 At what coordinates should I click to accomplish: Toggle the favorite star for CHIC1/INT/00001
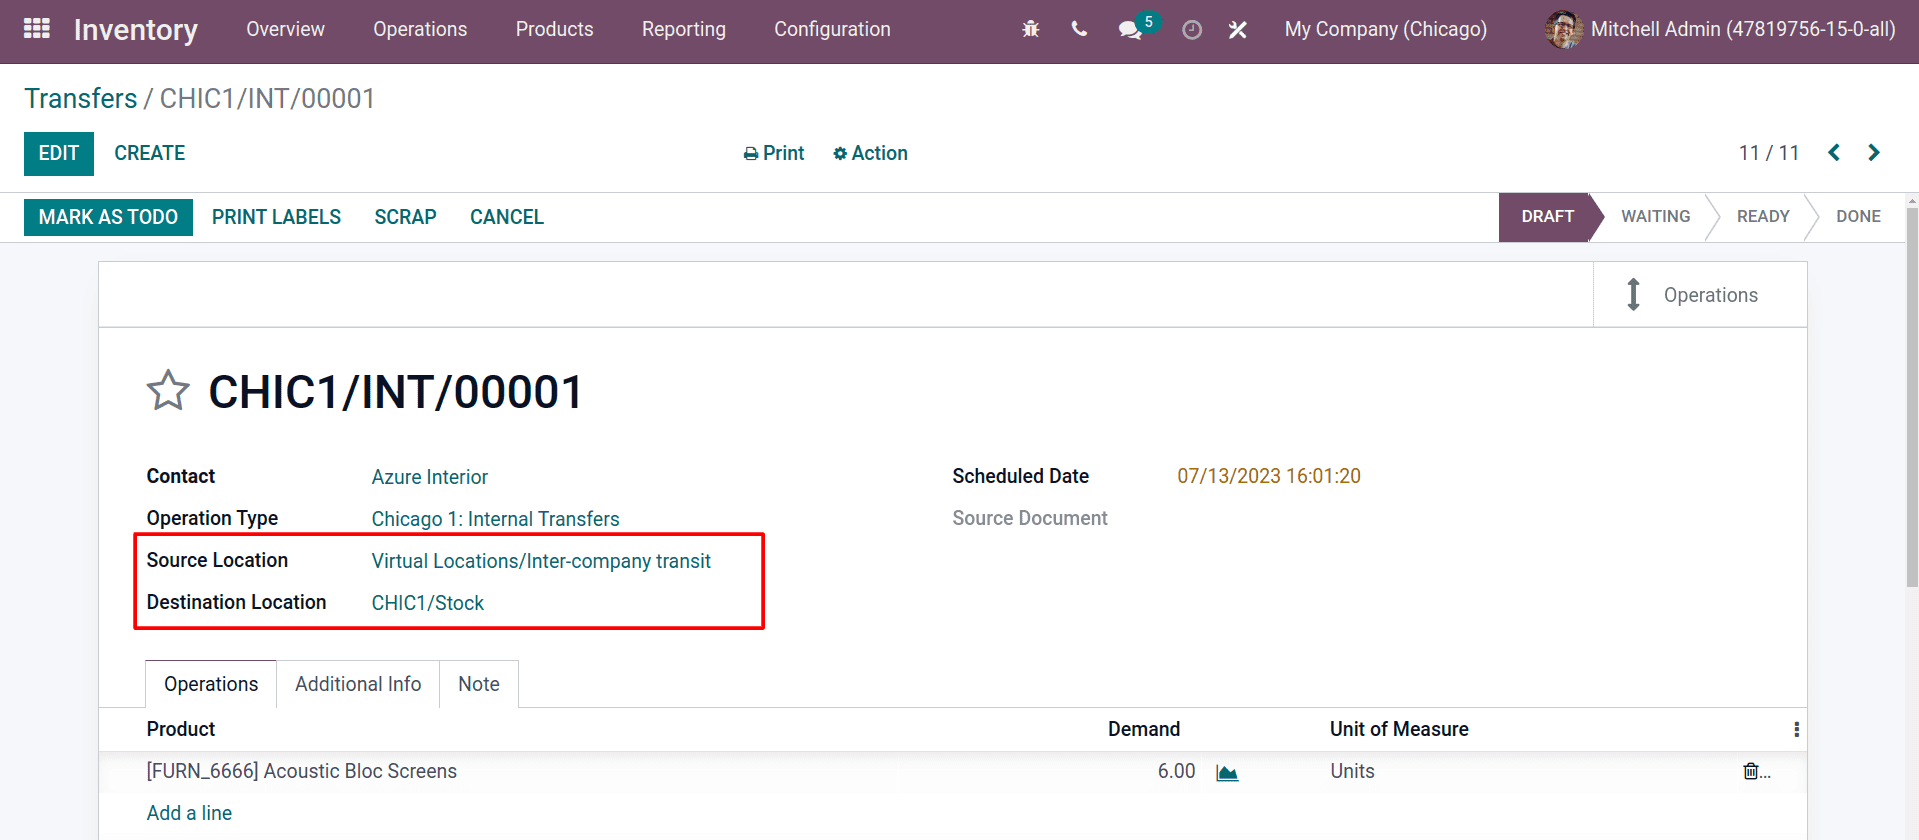[x=168, y=391]
